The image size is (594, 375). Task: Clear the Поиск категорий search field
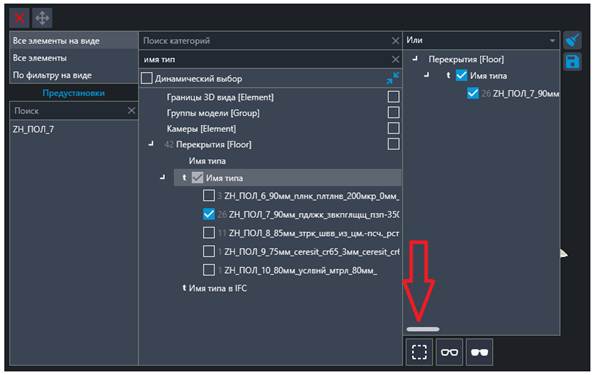click(395, 41)
